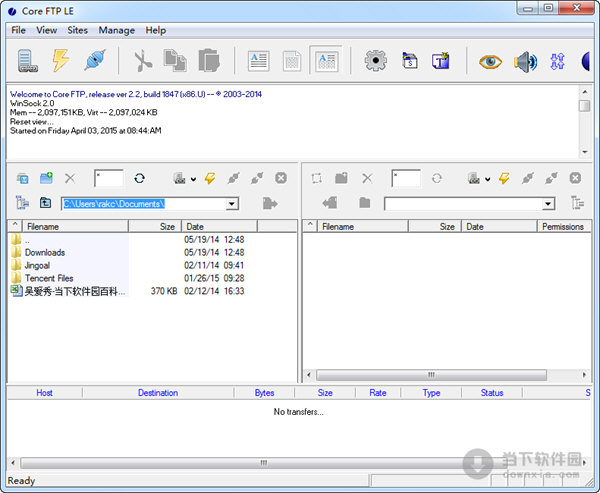600x493 pixels.
Task: Open the Sites menu
Action: [77, 30]
